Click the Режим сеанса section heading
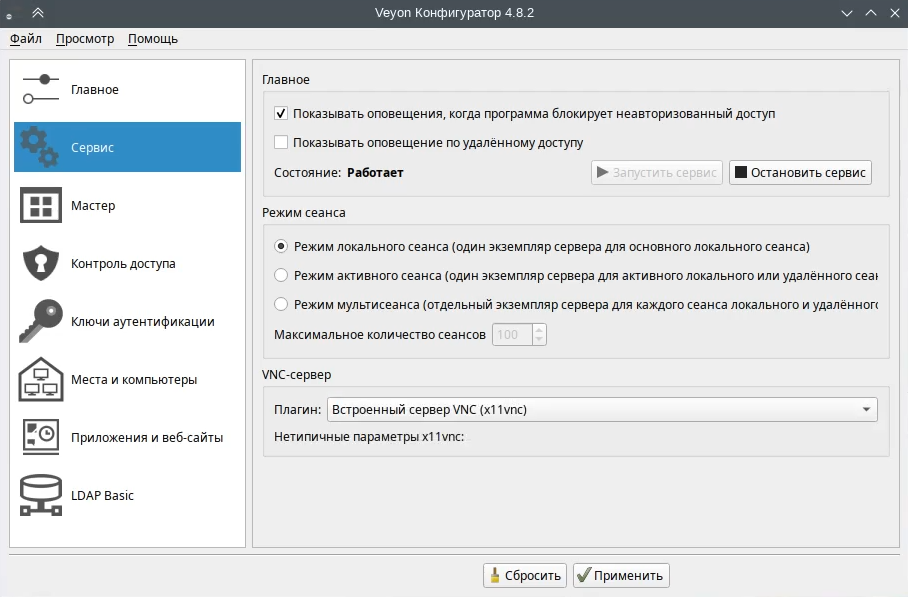908x597 pixels. click(x=304, y=213)
